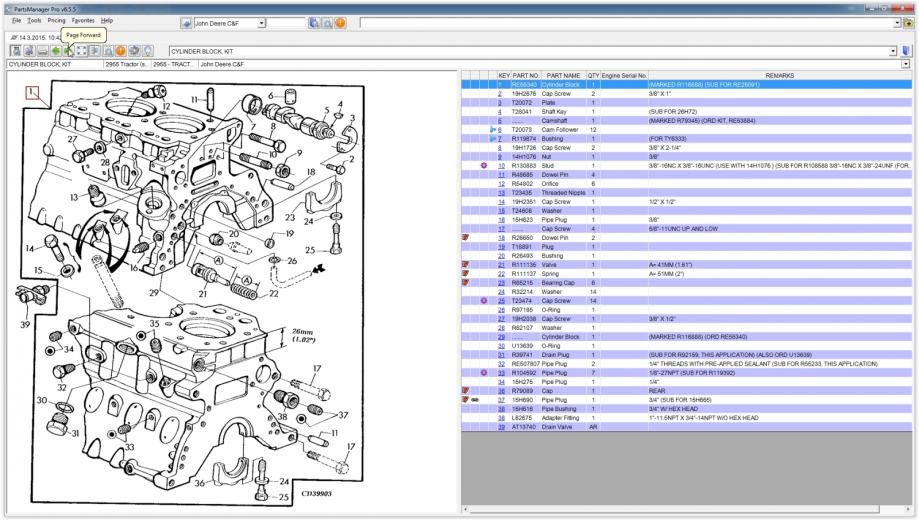Go back with the green left arrow
919x520 pixels.
56,51
